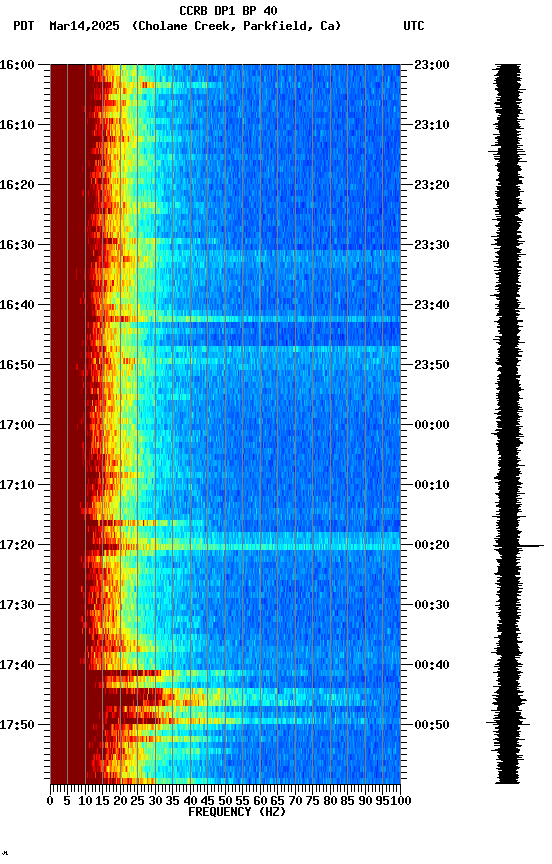
Task: Click the 00:10 UTC time label
Action: [x=432, y=485]
